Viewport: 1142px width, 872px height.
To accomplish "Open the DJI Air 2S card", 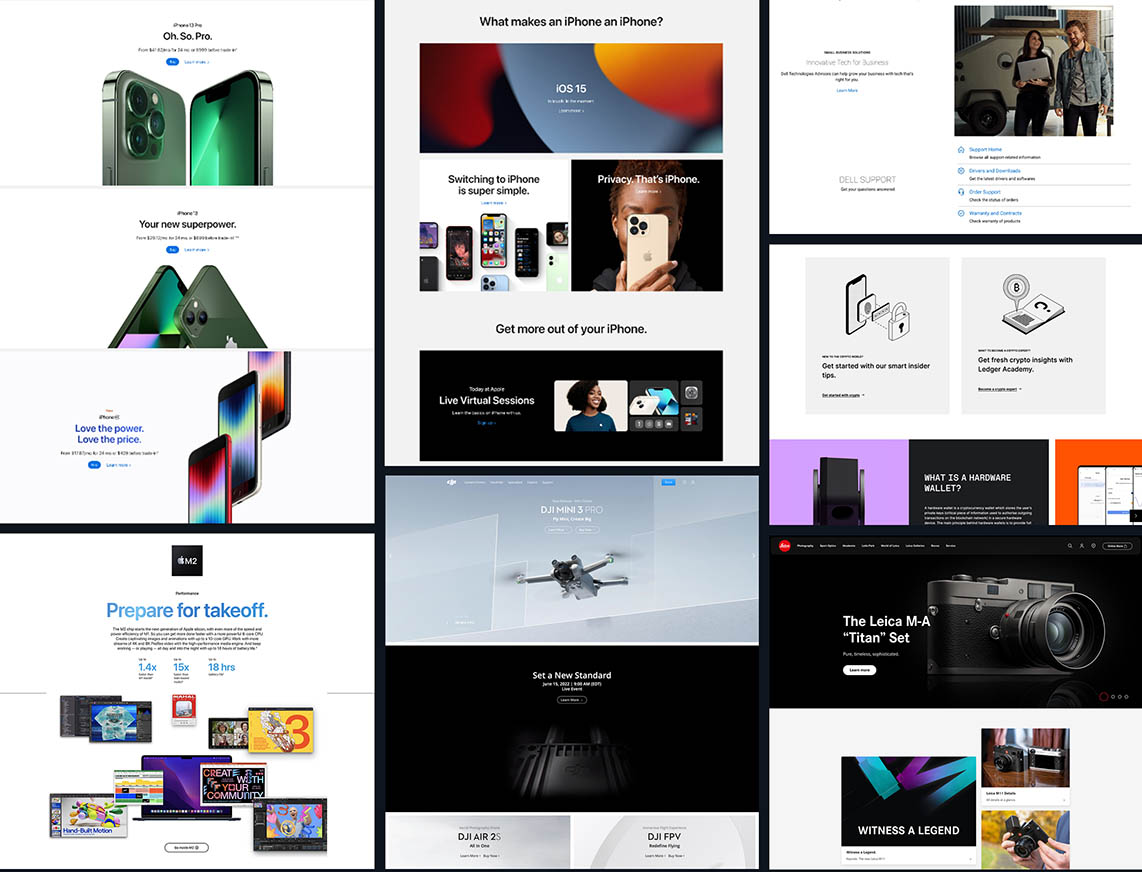I will [x=479, y=841].
